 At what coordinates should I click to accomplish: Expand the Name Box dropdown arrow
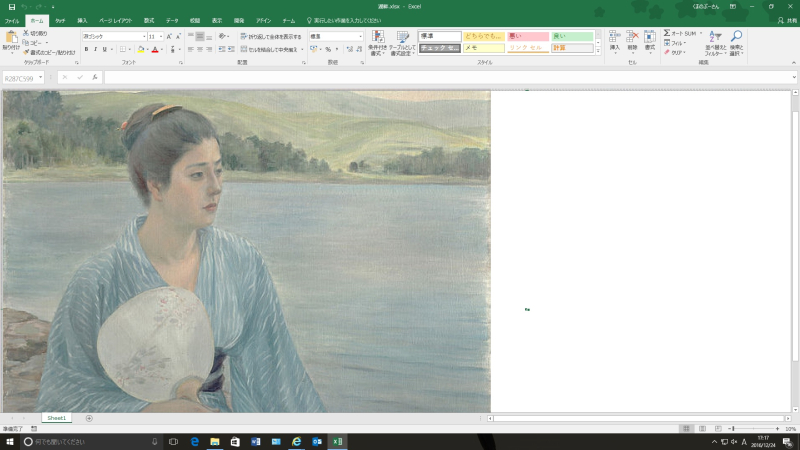coord(40,78)
